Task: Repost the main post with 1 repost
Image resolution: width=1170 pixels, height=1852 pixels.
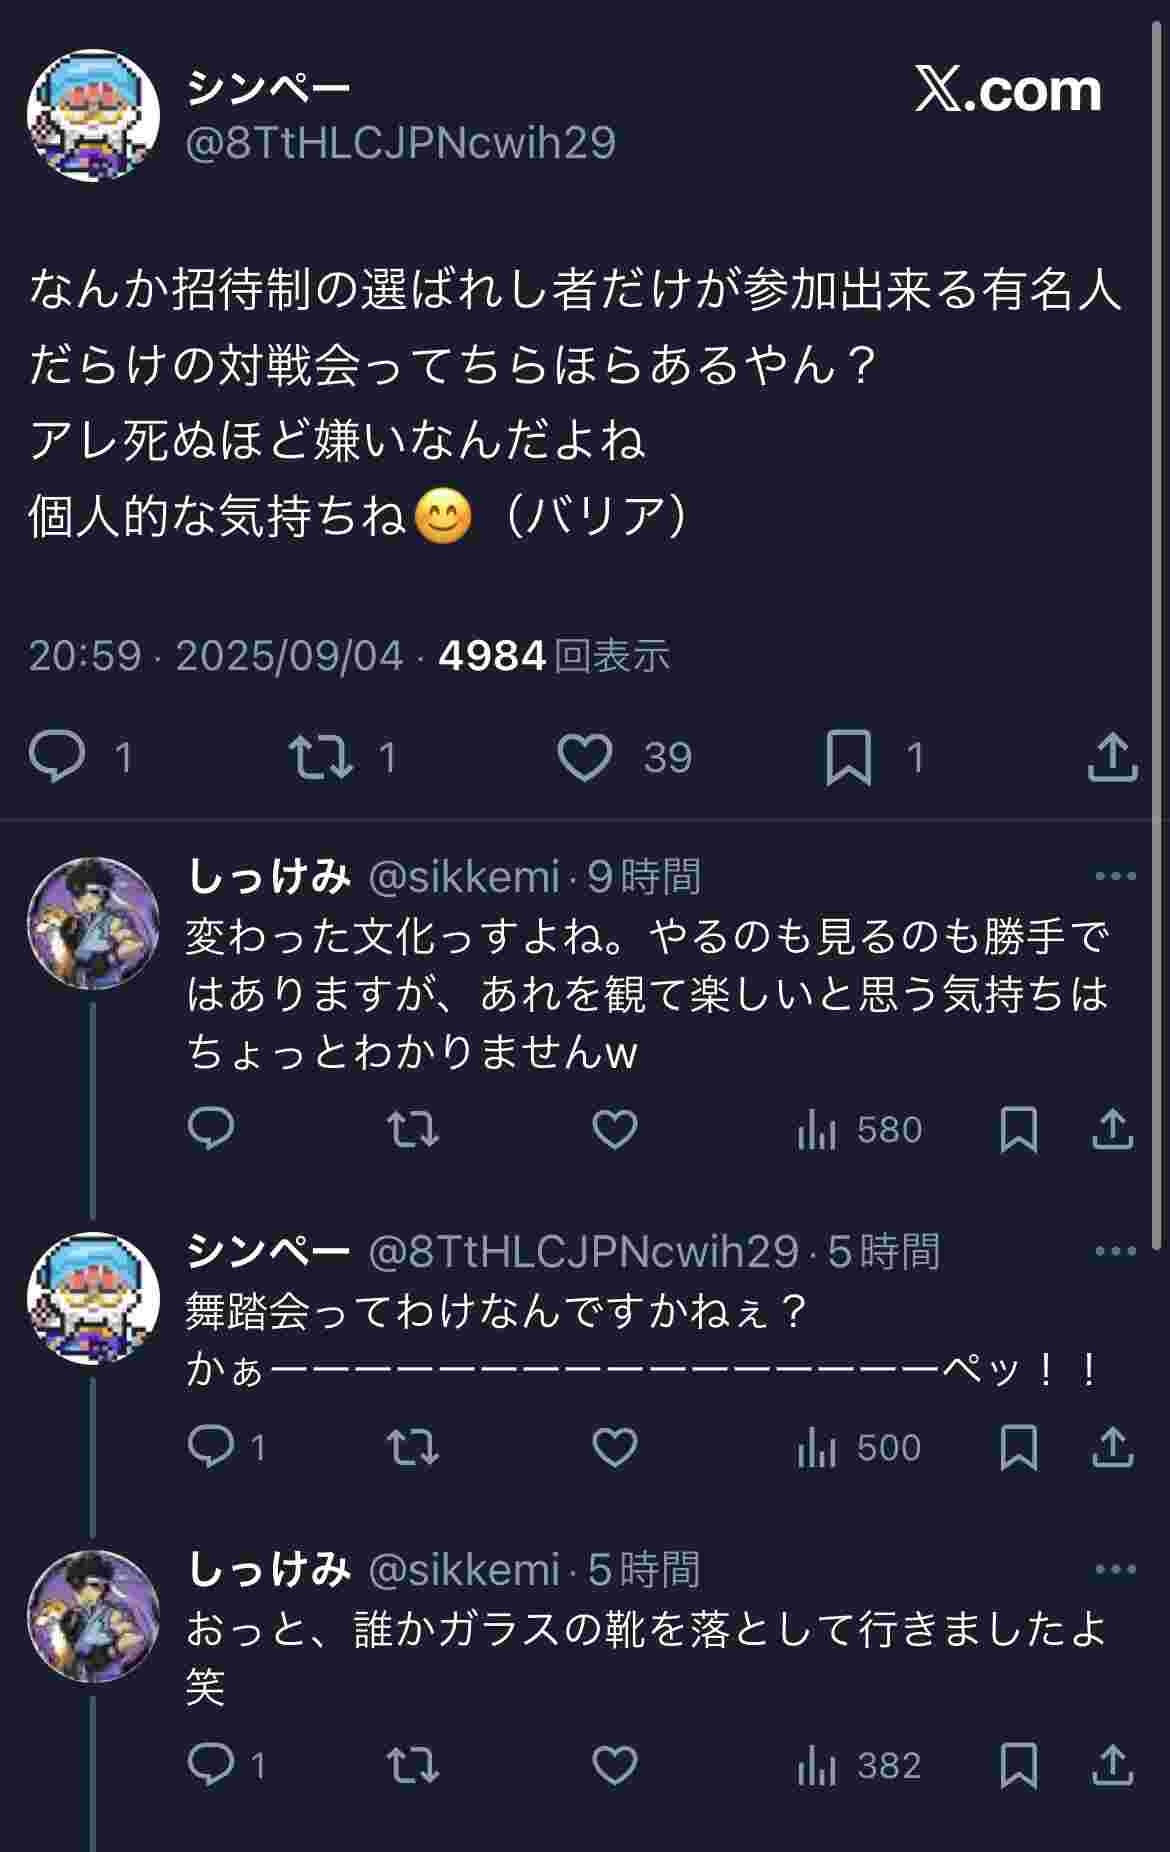Action: 321,757
